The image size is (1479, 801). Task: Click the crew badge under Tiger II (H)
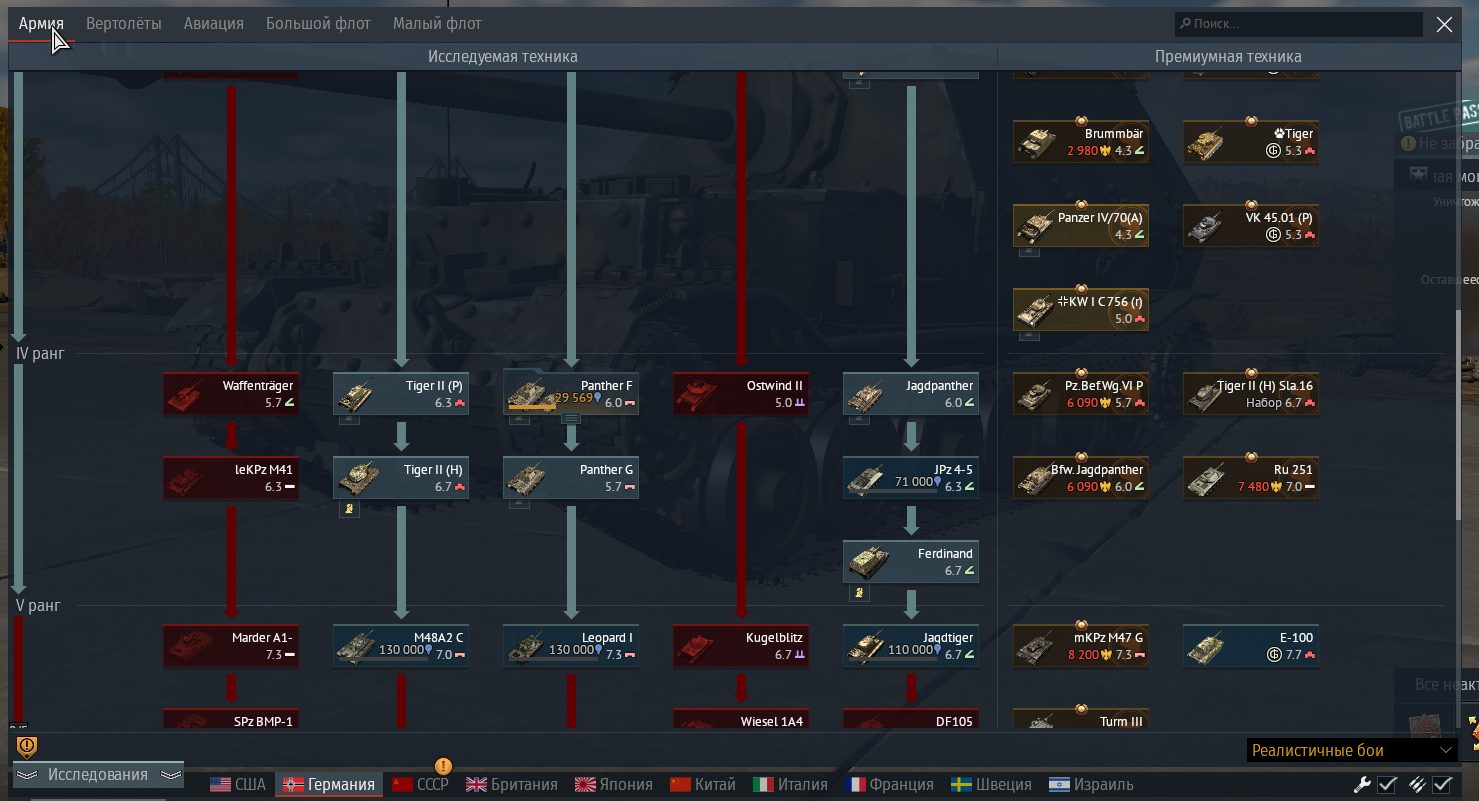point(350,509)
